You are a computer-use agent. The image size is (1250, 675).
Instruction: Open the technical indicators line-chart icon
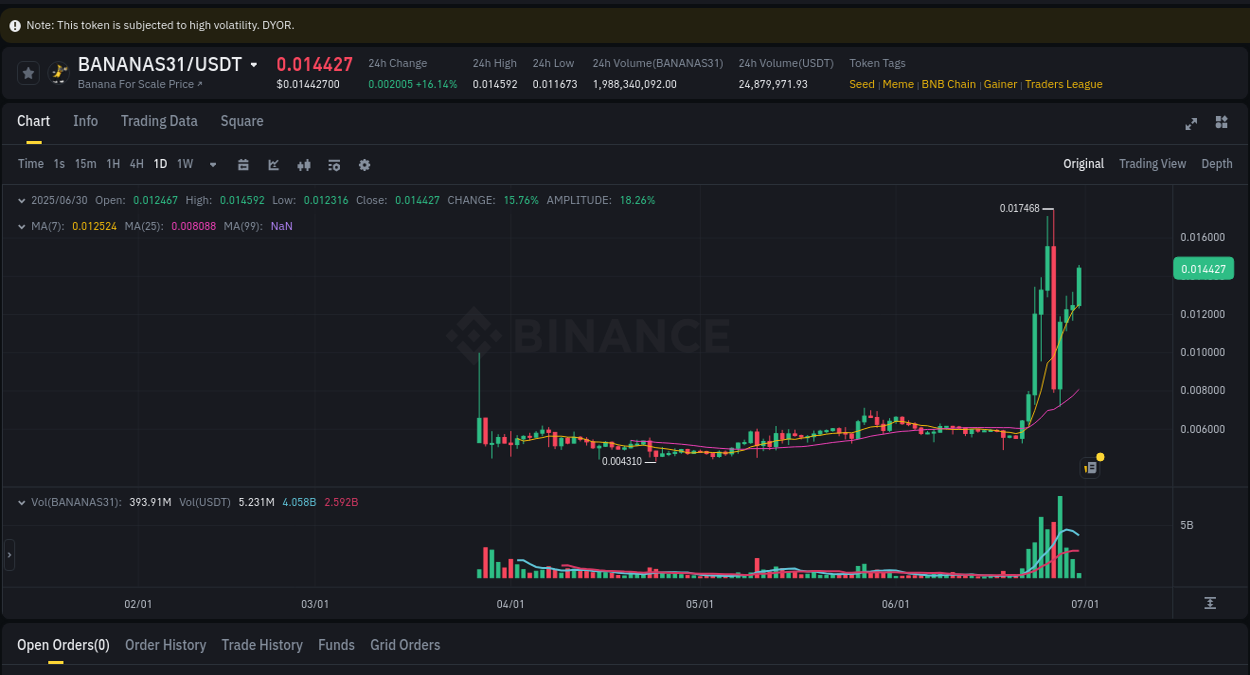coord(273,164)
